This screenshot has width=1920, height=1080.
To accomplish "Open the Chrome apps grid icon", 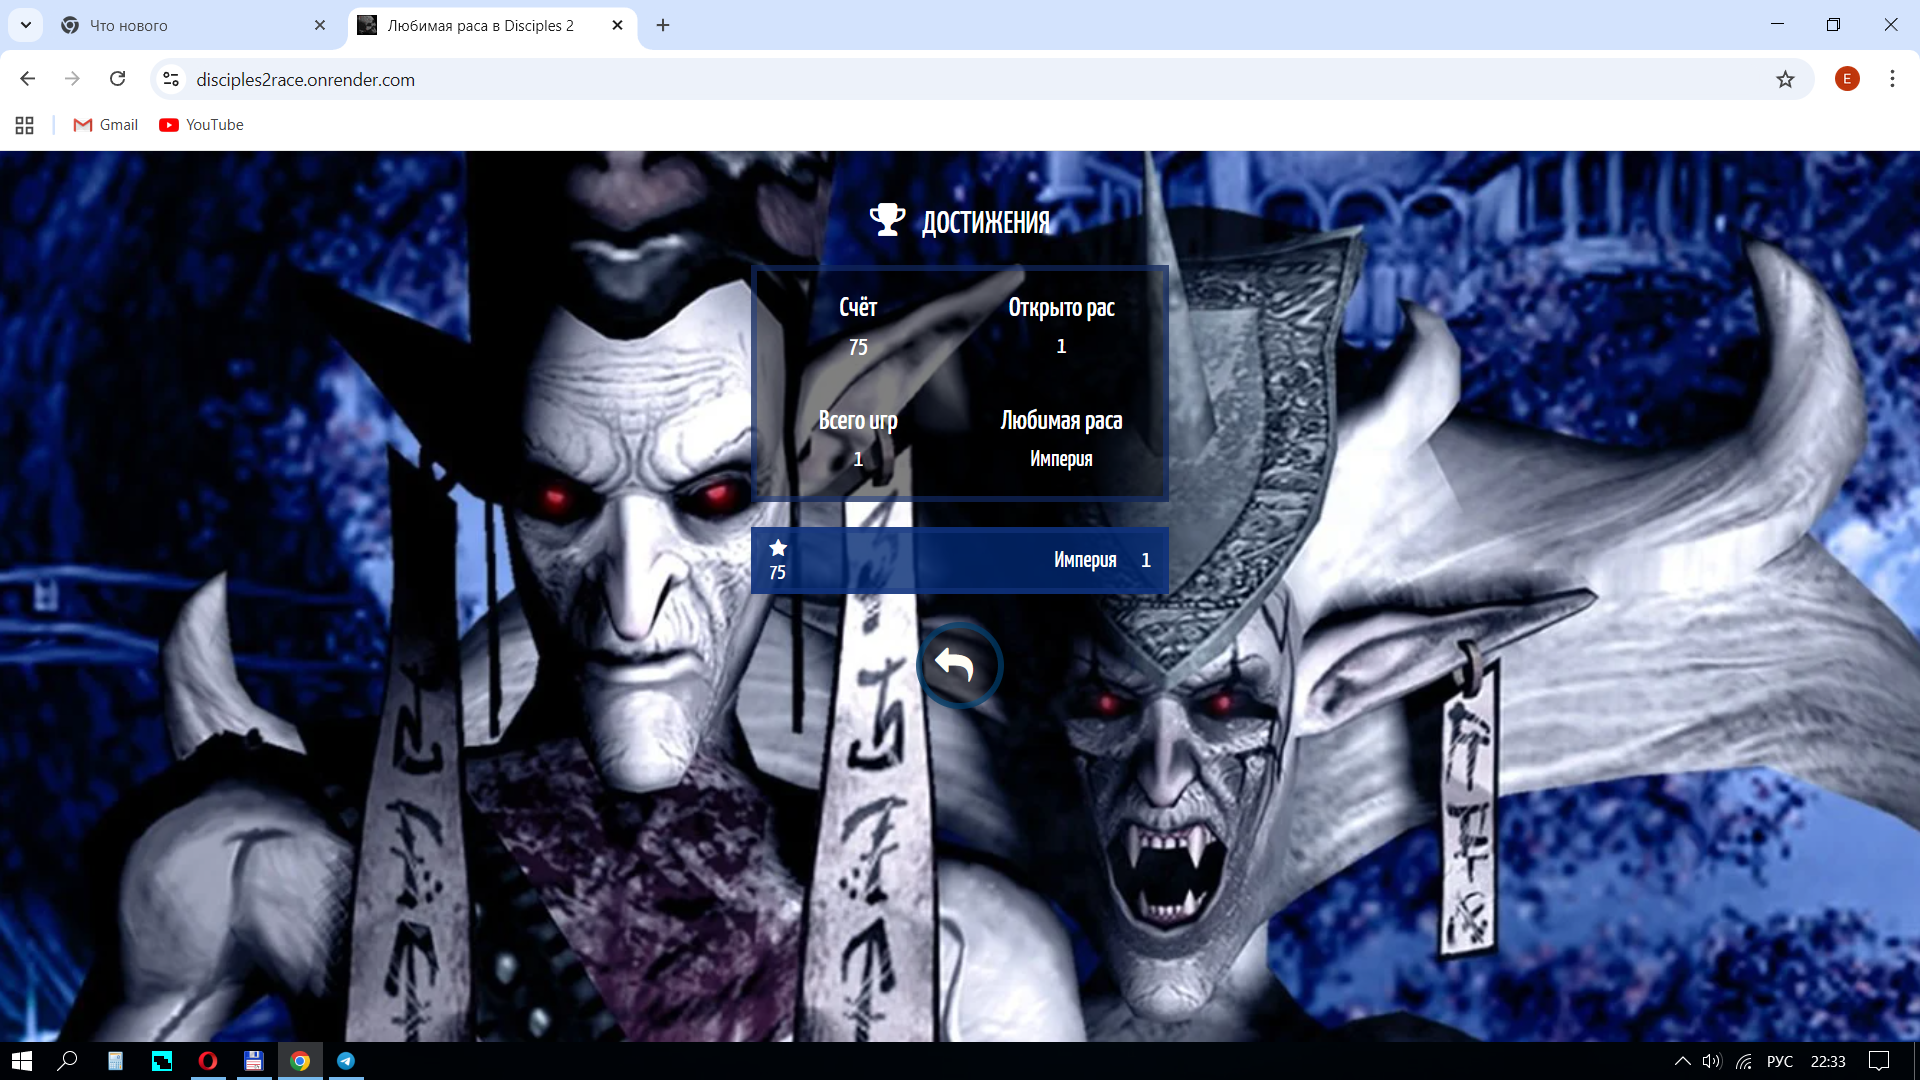I will pos(25,125).
